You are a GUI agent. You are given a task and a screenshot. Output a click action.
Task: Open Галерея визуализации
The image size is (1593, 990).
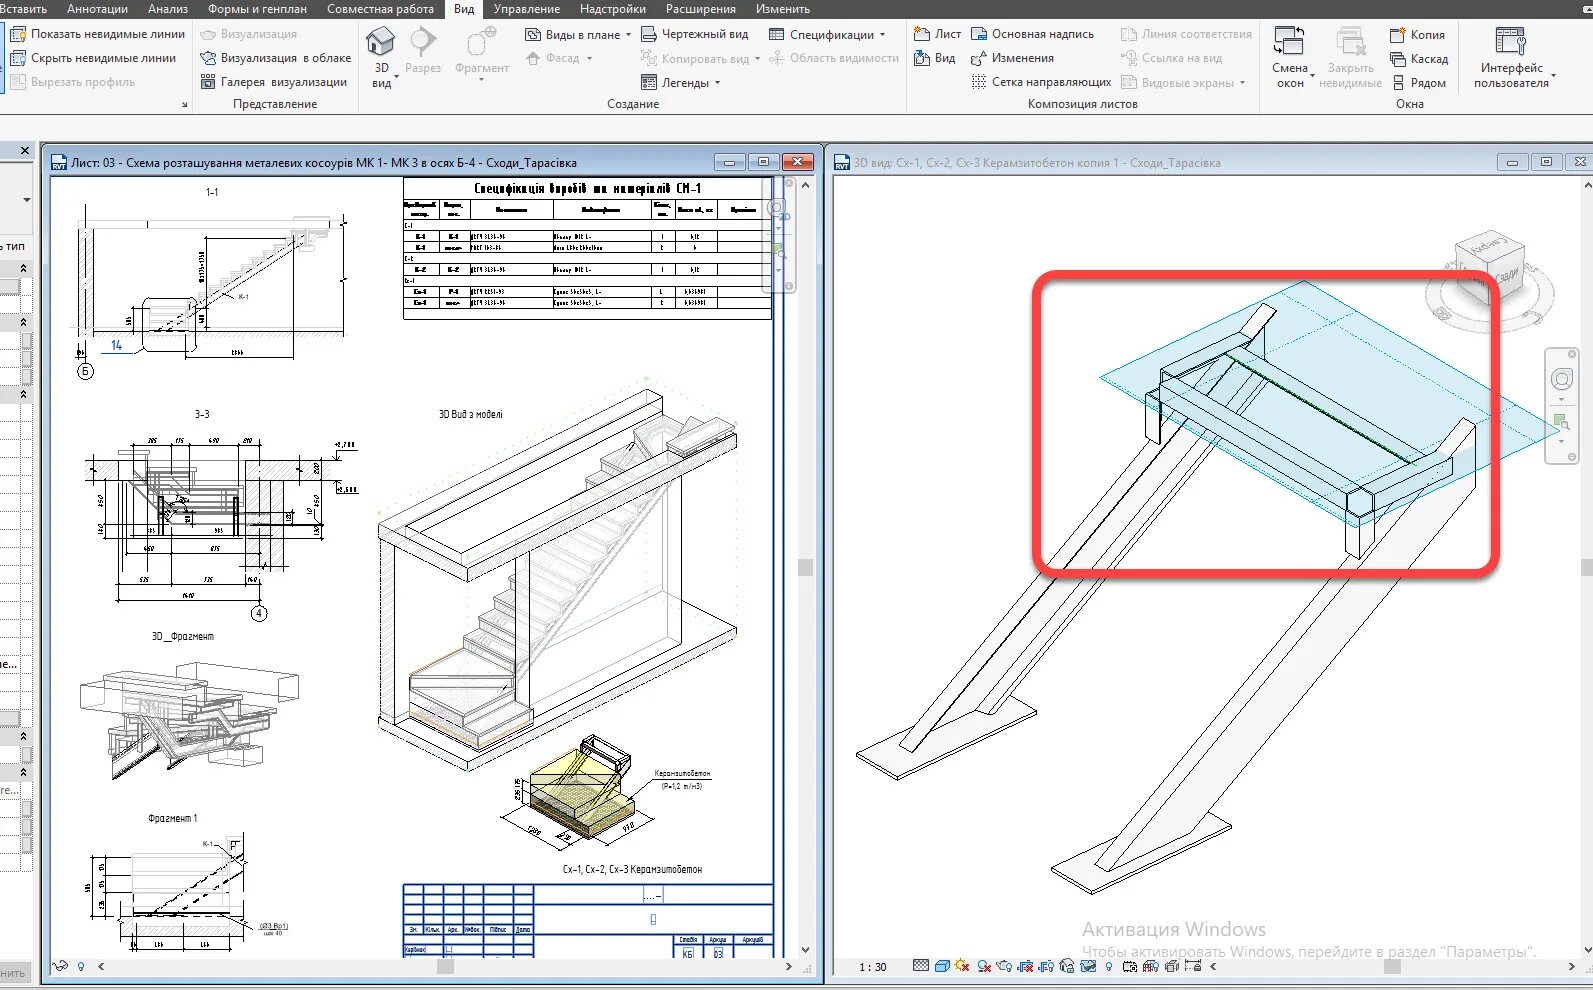[273, 82]
